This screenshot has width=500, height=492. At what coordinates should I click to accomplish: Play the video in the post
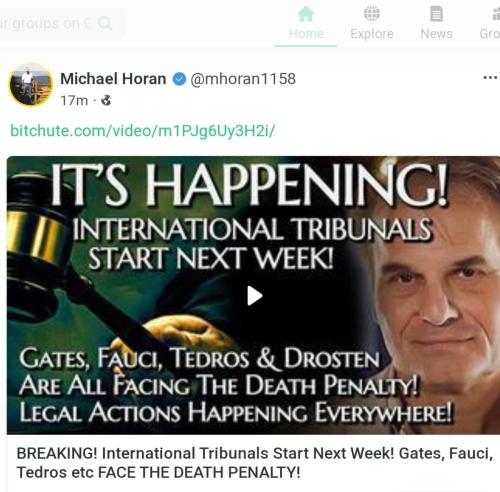pos(255,295)
